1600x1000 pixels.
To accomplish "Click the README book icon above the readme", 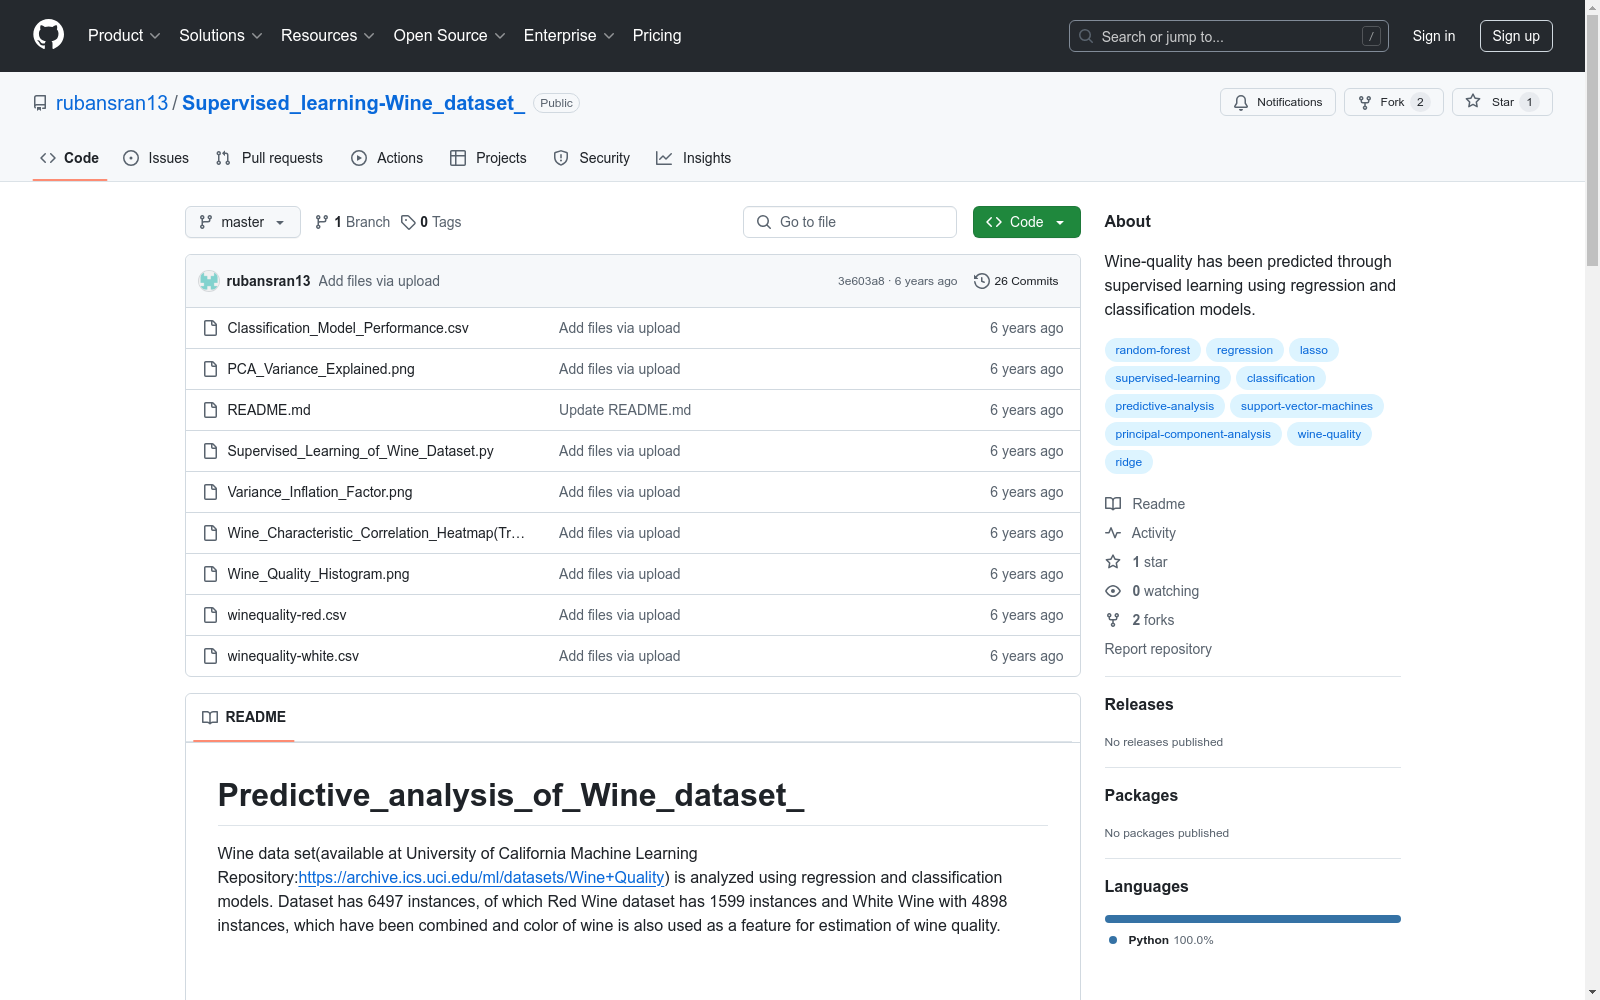I will click(210, 717).
